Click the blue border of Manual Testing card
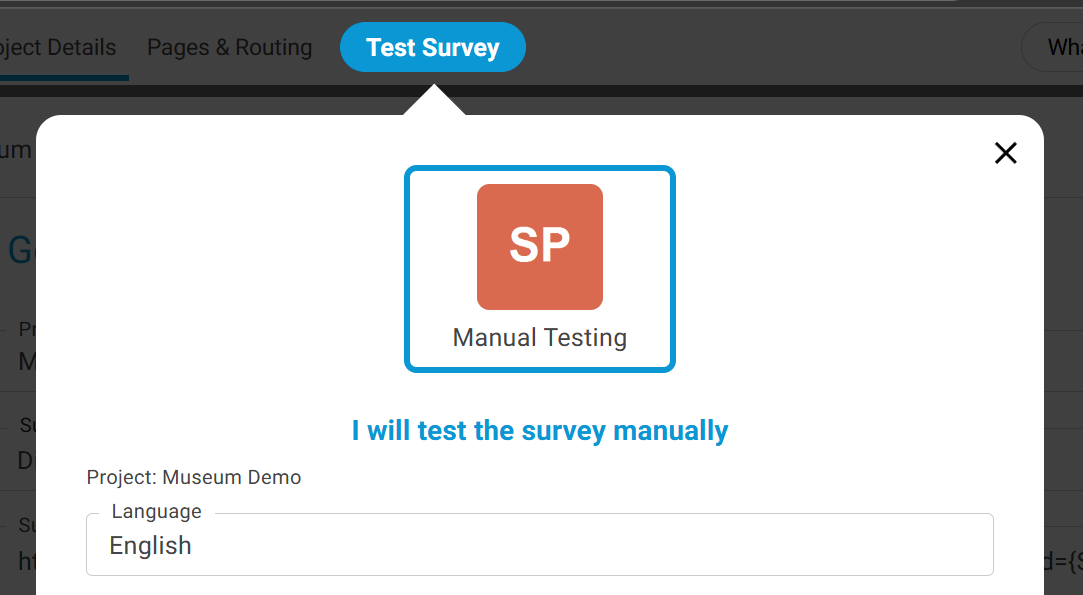Viewport: 1083px width, 595px height. pyautogui.click(x=407, y=270)
